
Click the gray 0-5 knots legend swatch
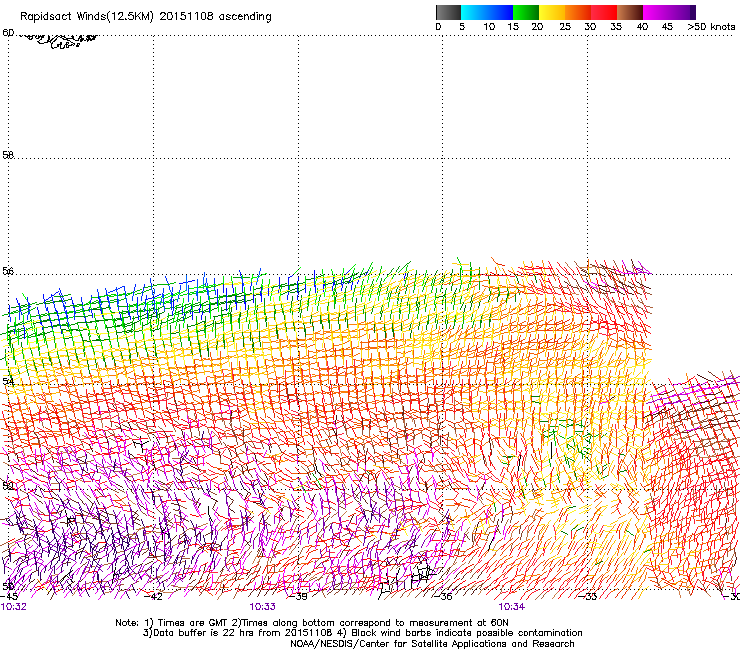pos(448,12)
